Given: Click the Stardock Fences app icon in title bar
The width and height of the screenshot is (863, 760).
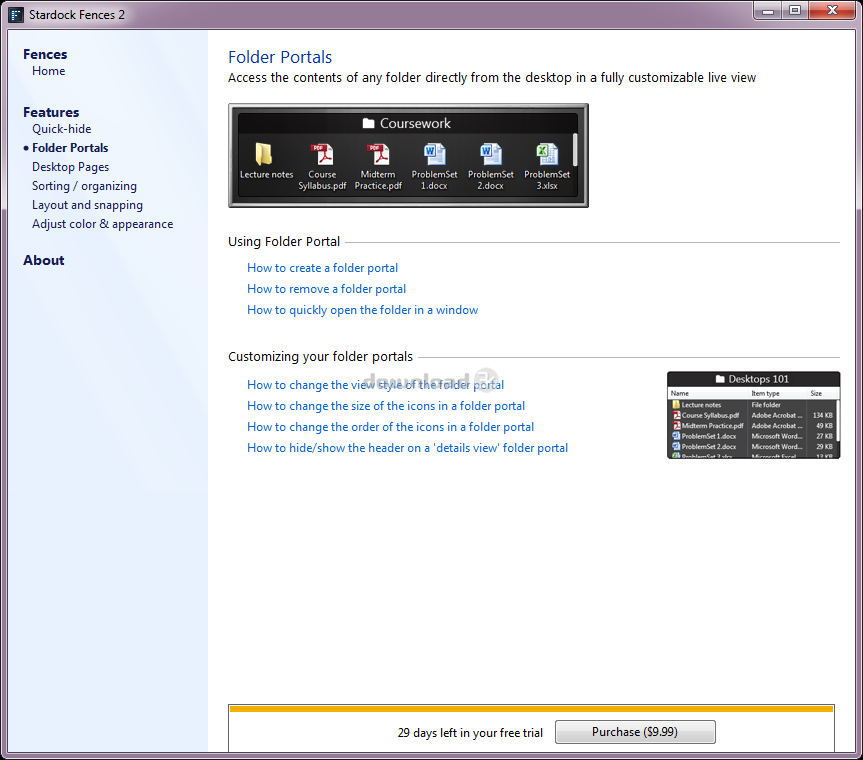Looking at the screenshot, I should pyautogui.click(x=17, y=14).
